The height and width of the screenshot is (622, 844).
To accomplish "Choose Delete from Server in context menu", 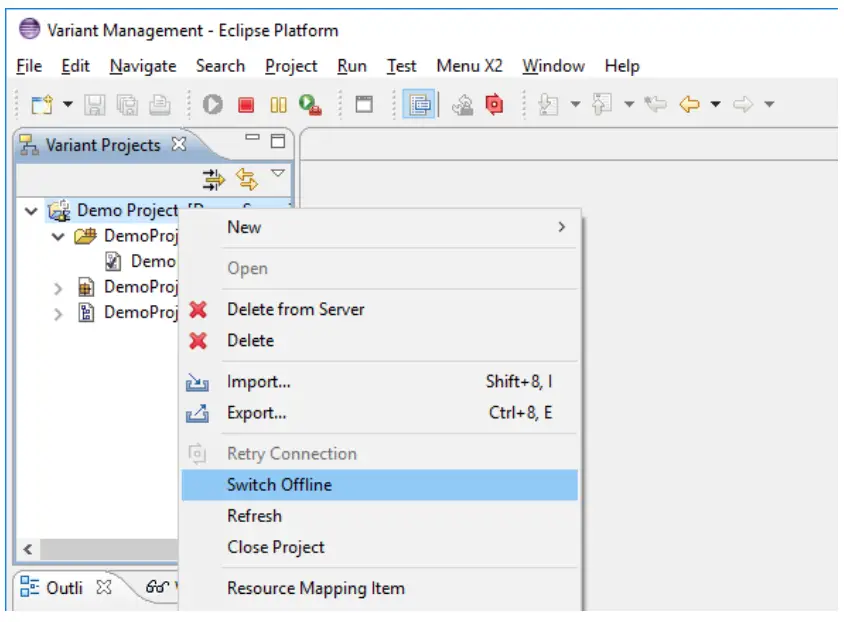I will [380, 309].
